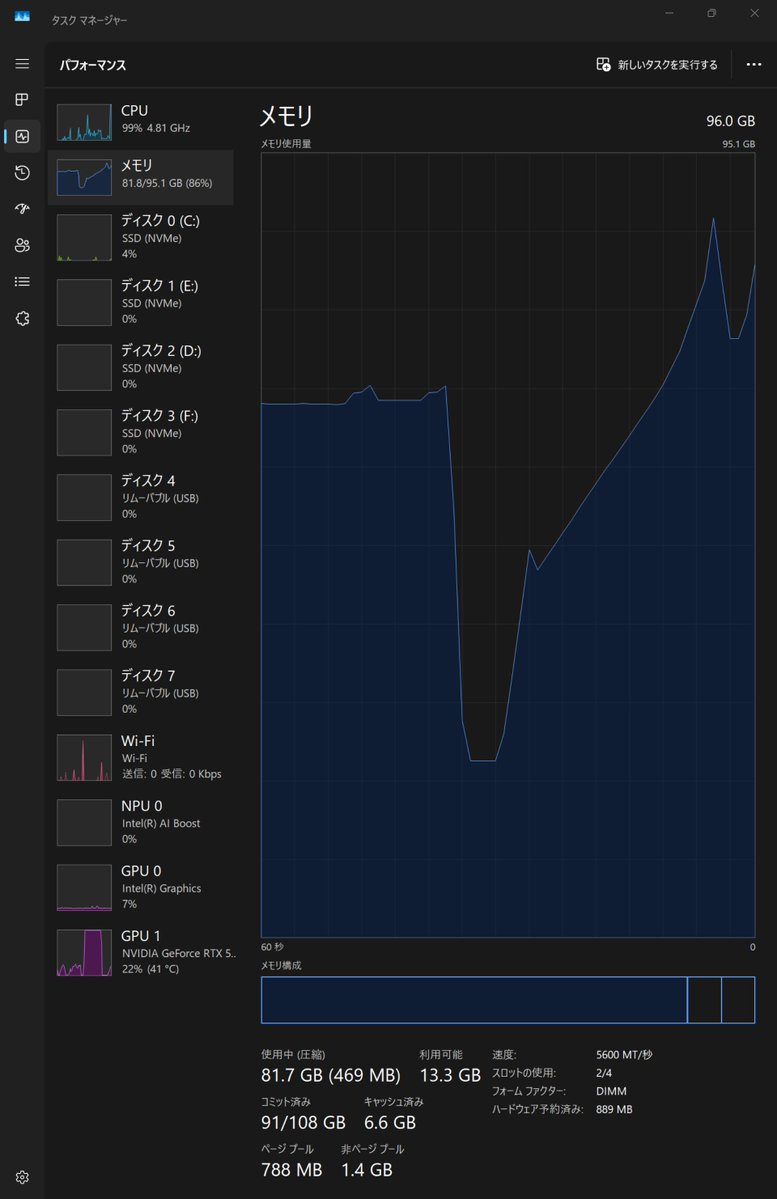Select ディスク 1 (E:) item

[x=141, y=303]
